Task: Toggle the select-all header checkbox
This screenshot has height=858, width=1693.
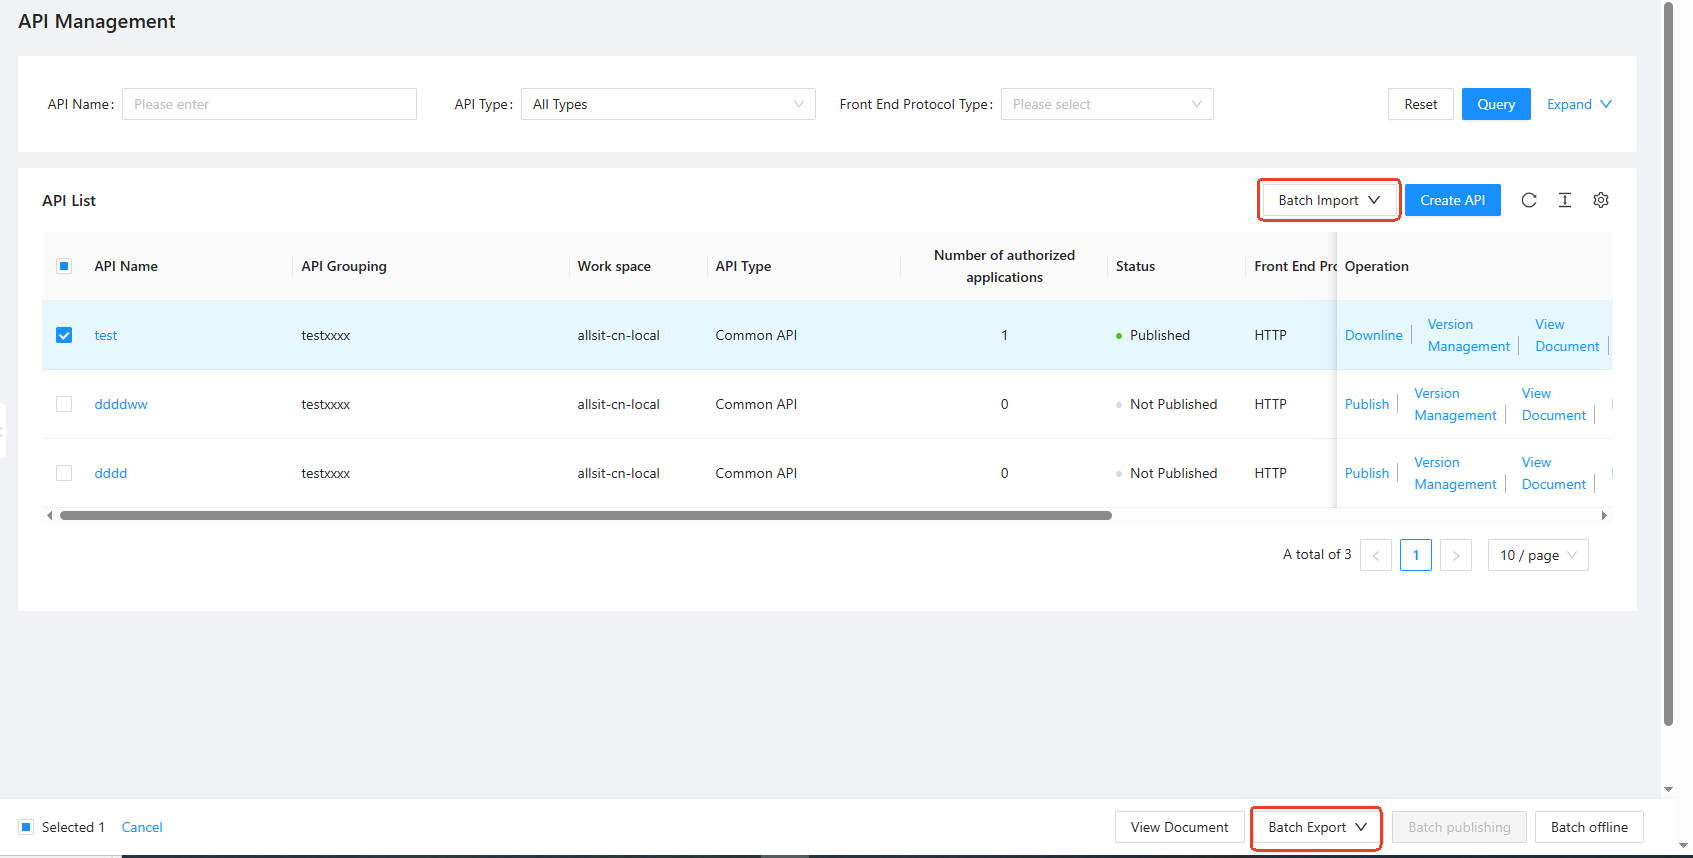Action: [x=64, y=266]
